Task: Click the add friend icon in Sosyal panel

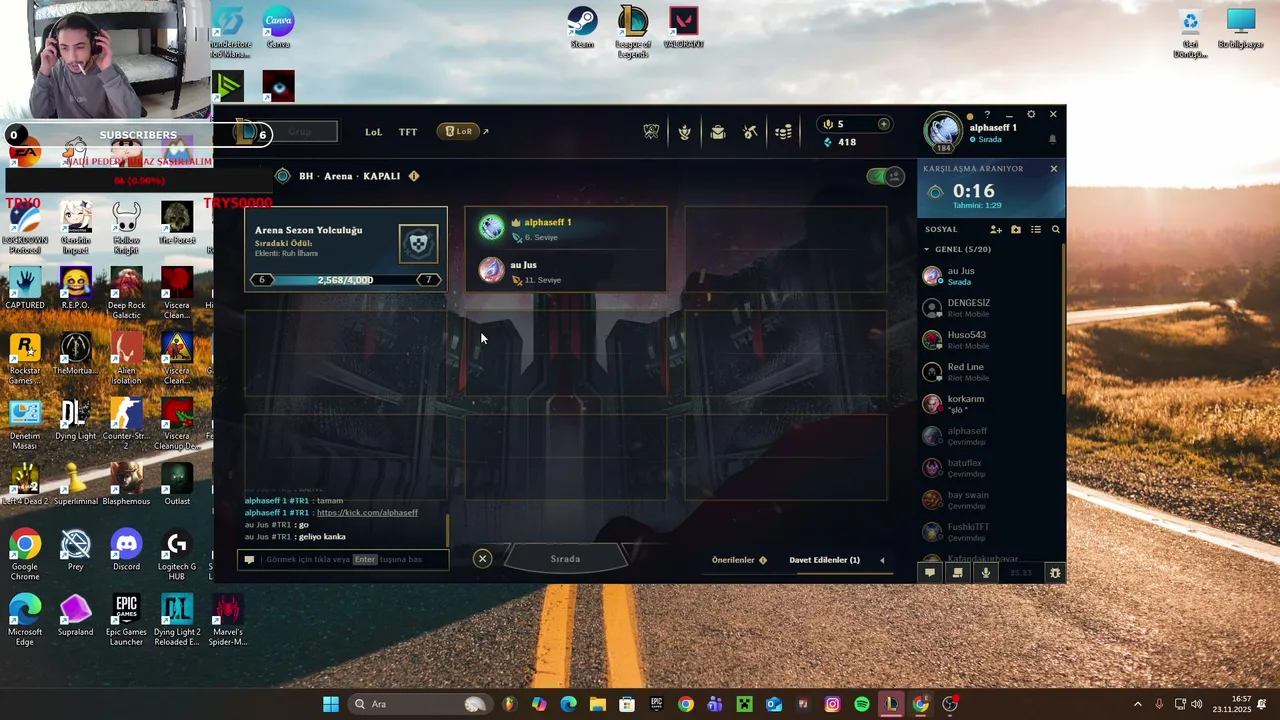Action: click(x=996, y=230)
